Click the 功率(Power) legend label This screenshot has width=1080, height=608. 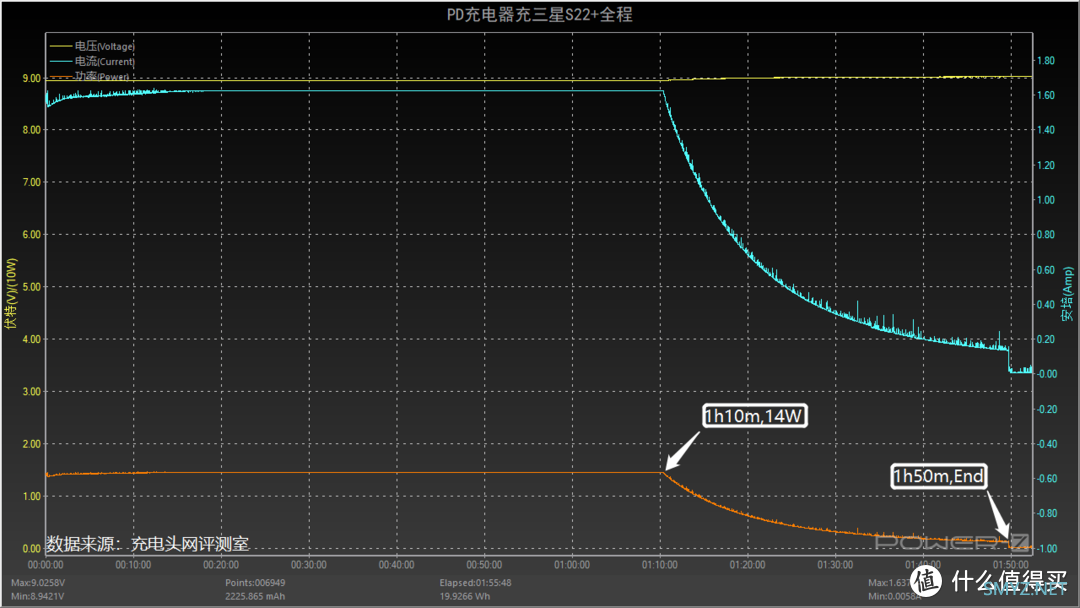pos(102,76)
